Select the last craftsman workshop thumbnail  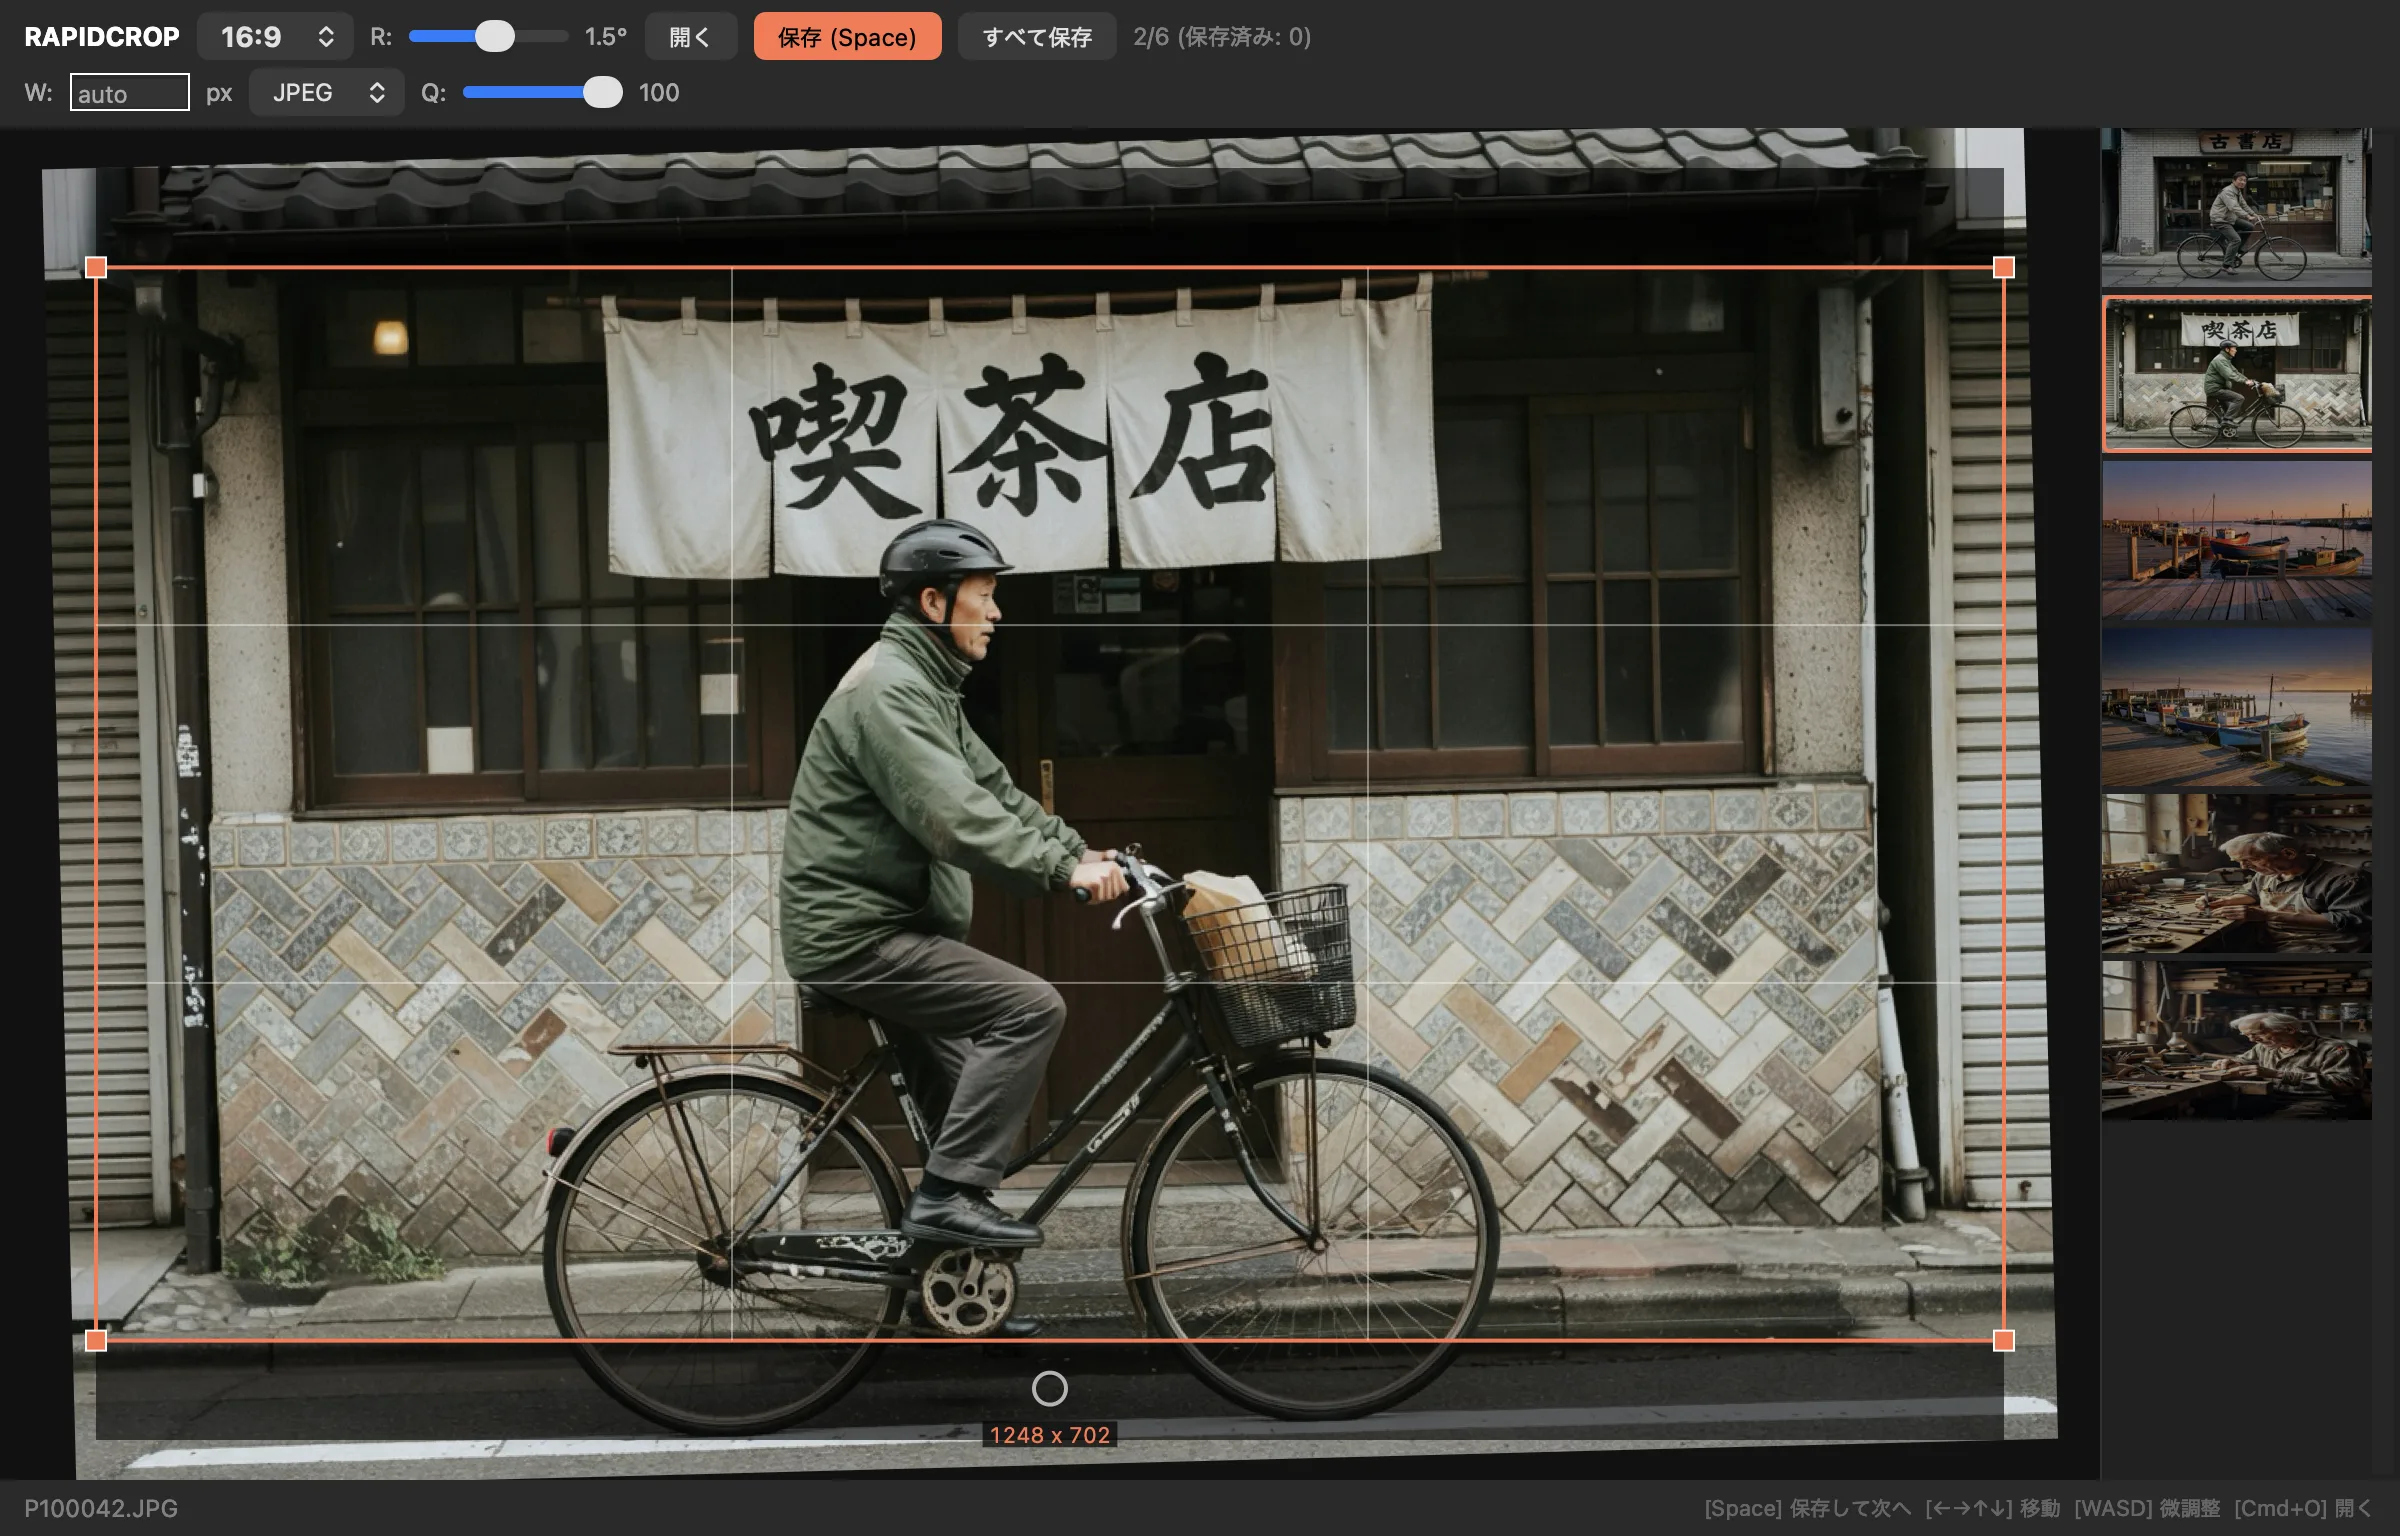[x=2236, y=1040]
